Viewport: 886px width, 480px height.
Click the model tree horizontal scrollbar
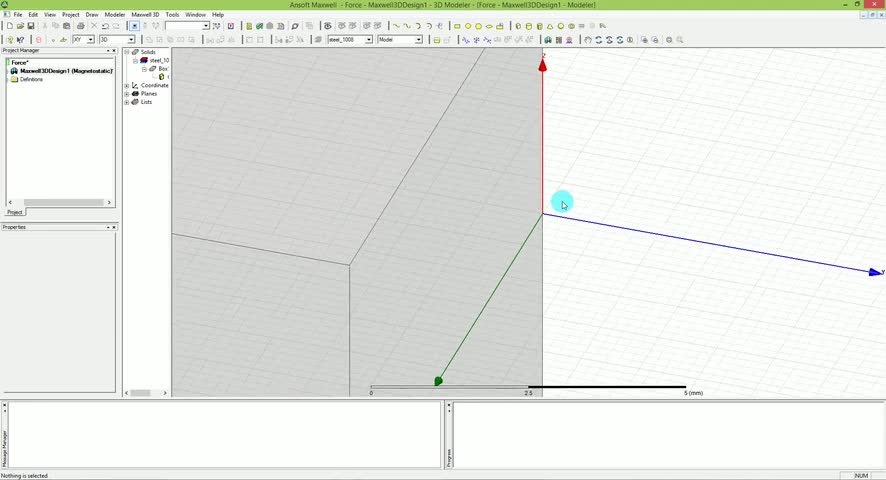[x=146, y=393]
